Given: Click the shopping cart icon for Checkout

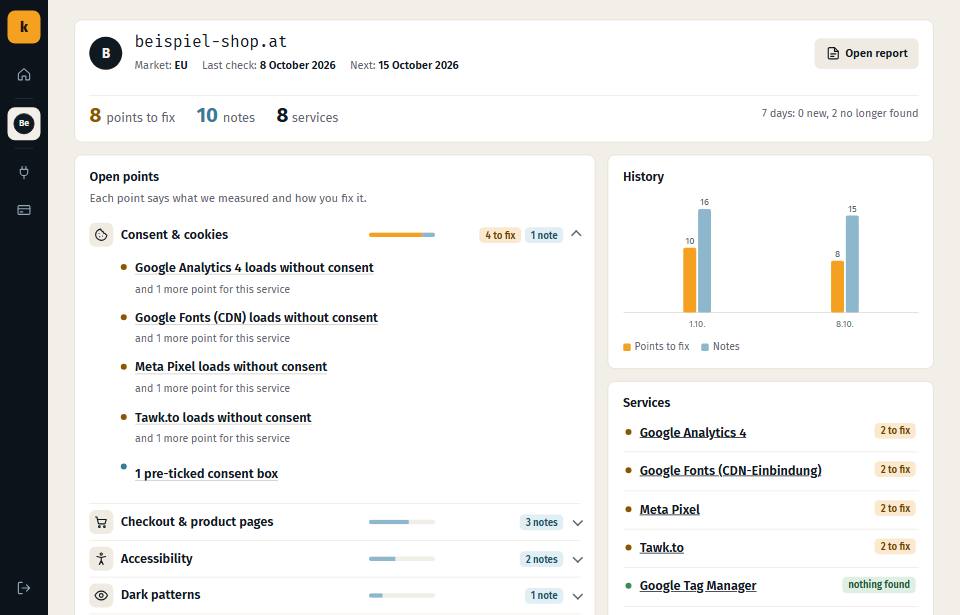Looking at the screenshot, I should tap(101, 522).
